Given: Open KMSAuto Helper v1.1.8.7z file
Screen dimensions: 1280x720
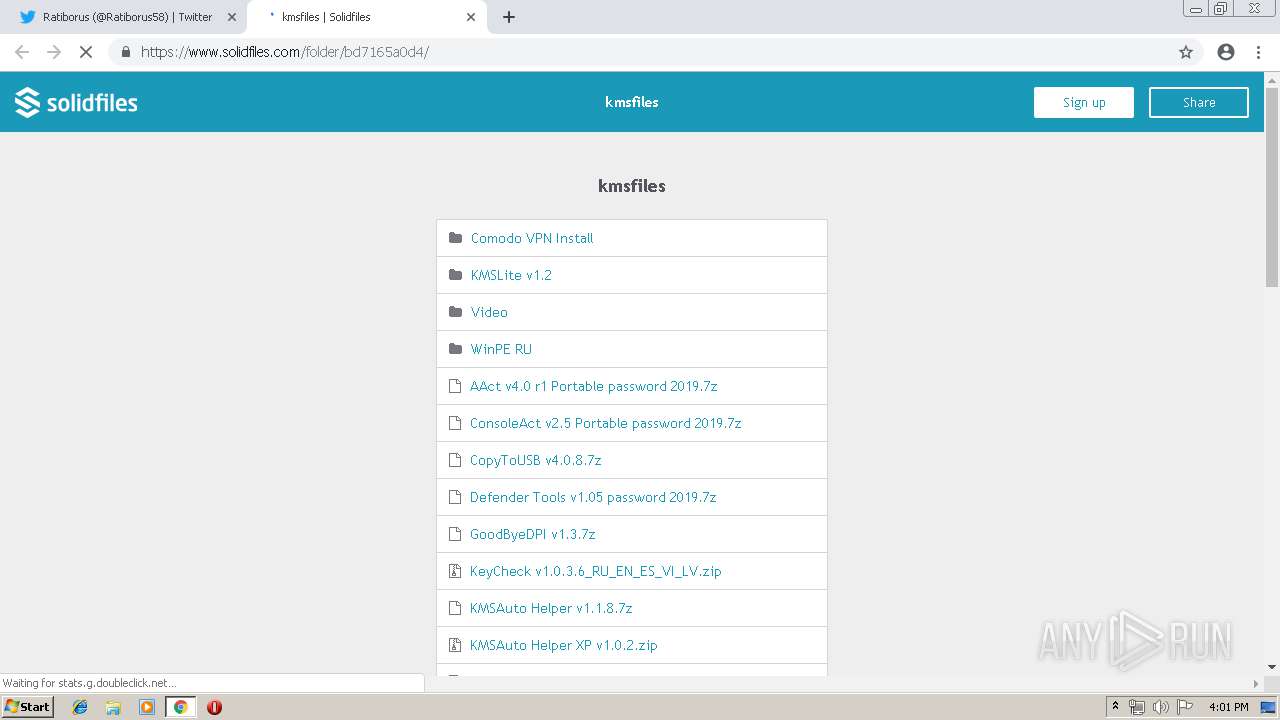Looking at the screenshot, I should [551, 608].
